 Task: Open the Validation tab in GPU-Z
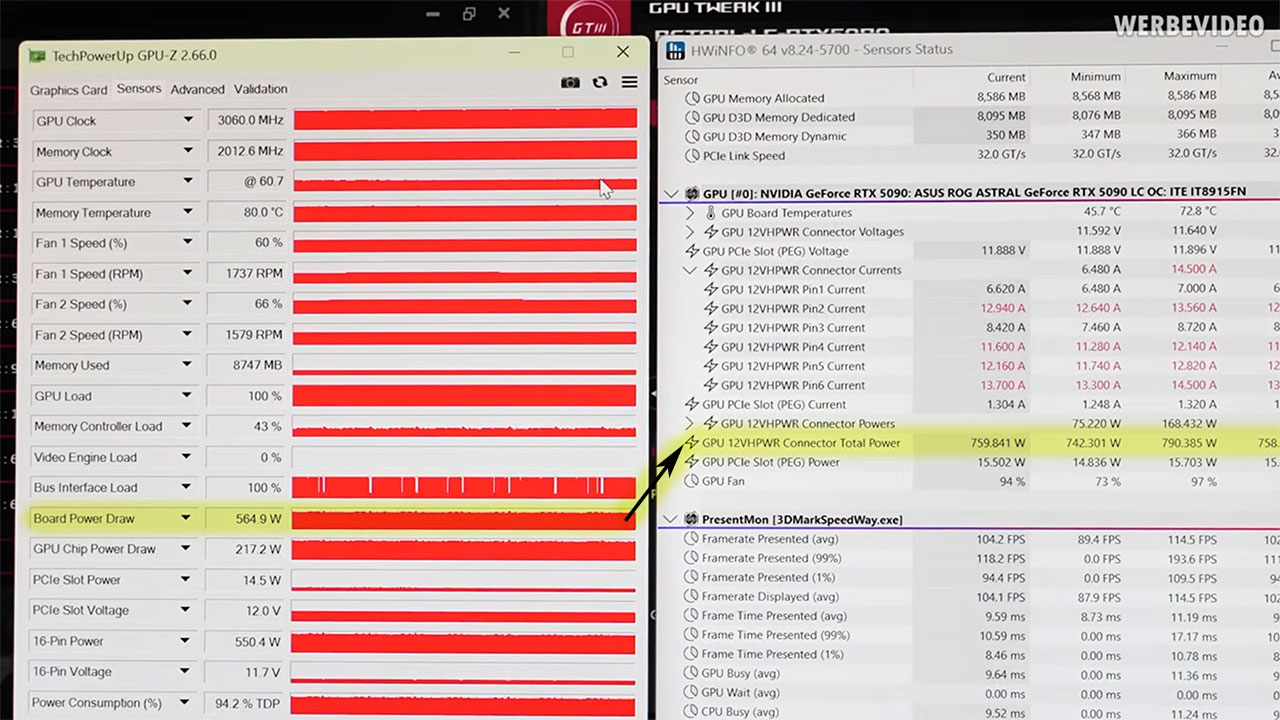pos(261,89)
